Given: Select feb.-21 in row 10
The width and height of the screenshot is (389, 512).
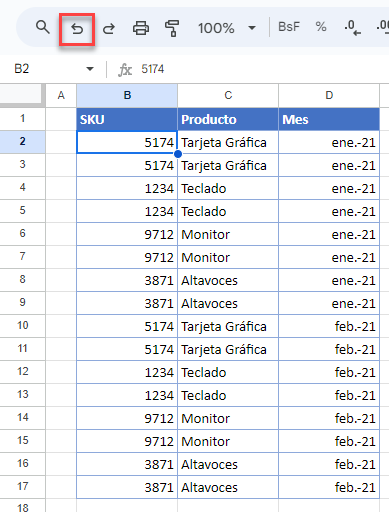Looking at the screenshot, I should (x=329, y=326).
